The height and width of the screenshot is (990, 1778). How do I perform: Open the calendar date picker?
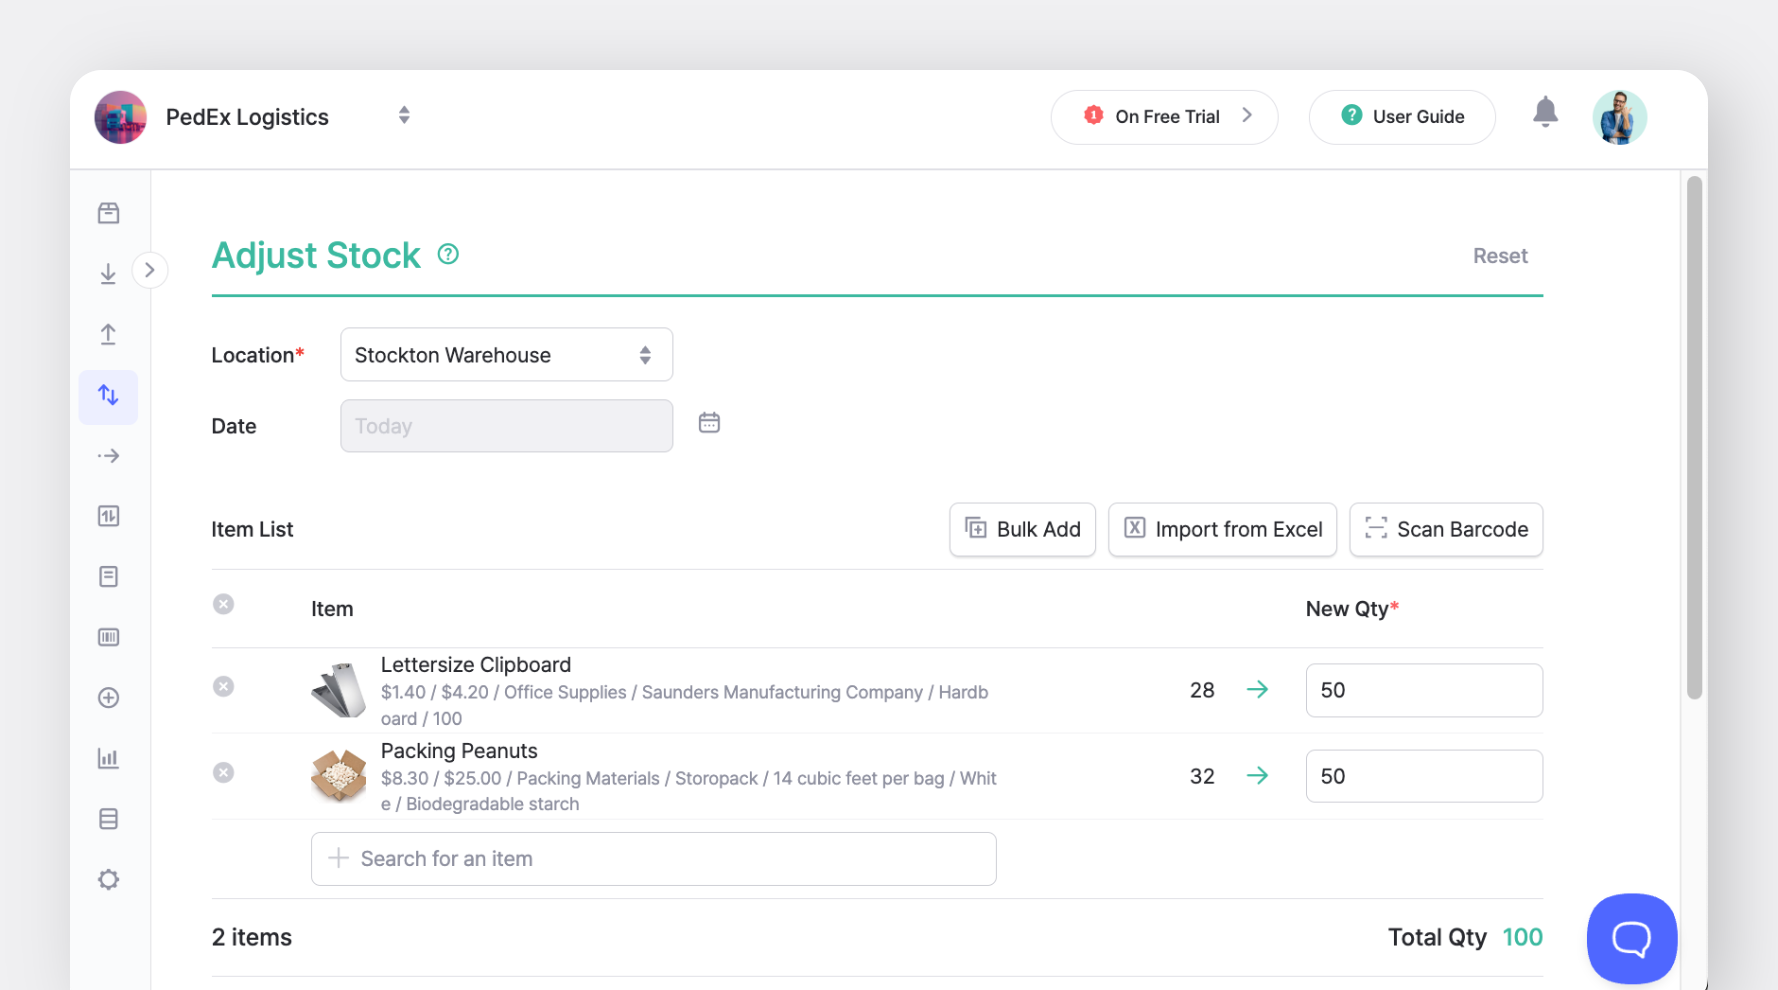pos(709,422)
